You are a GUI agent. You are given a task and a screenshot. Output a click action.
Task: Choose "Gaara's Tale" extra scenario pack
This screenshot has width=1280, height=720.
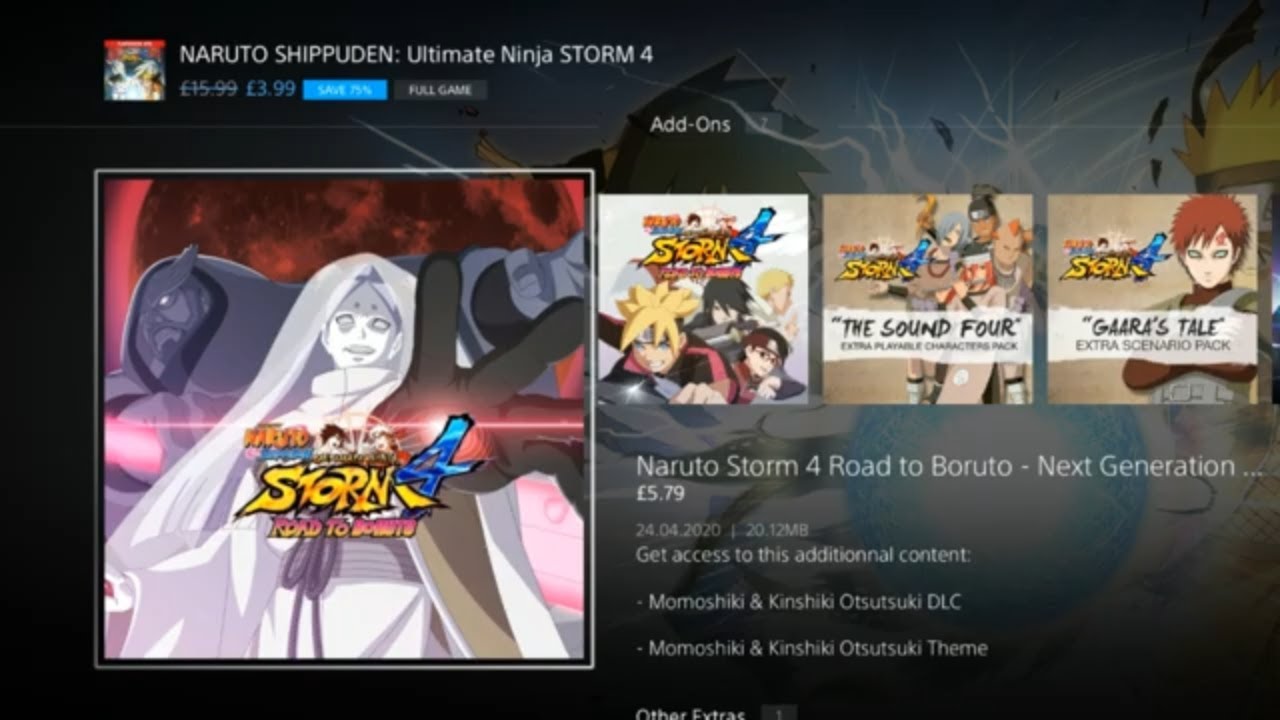click(1152, 299)
